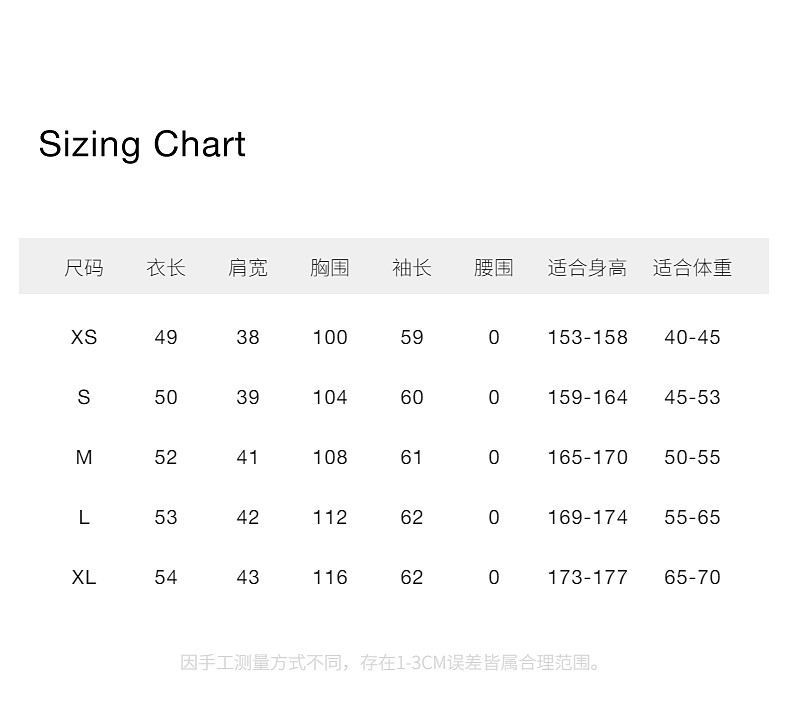Select the 腰围 column header

pos(494,268)
